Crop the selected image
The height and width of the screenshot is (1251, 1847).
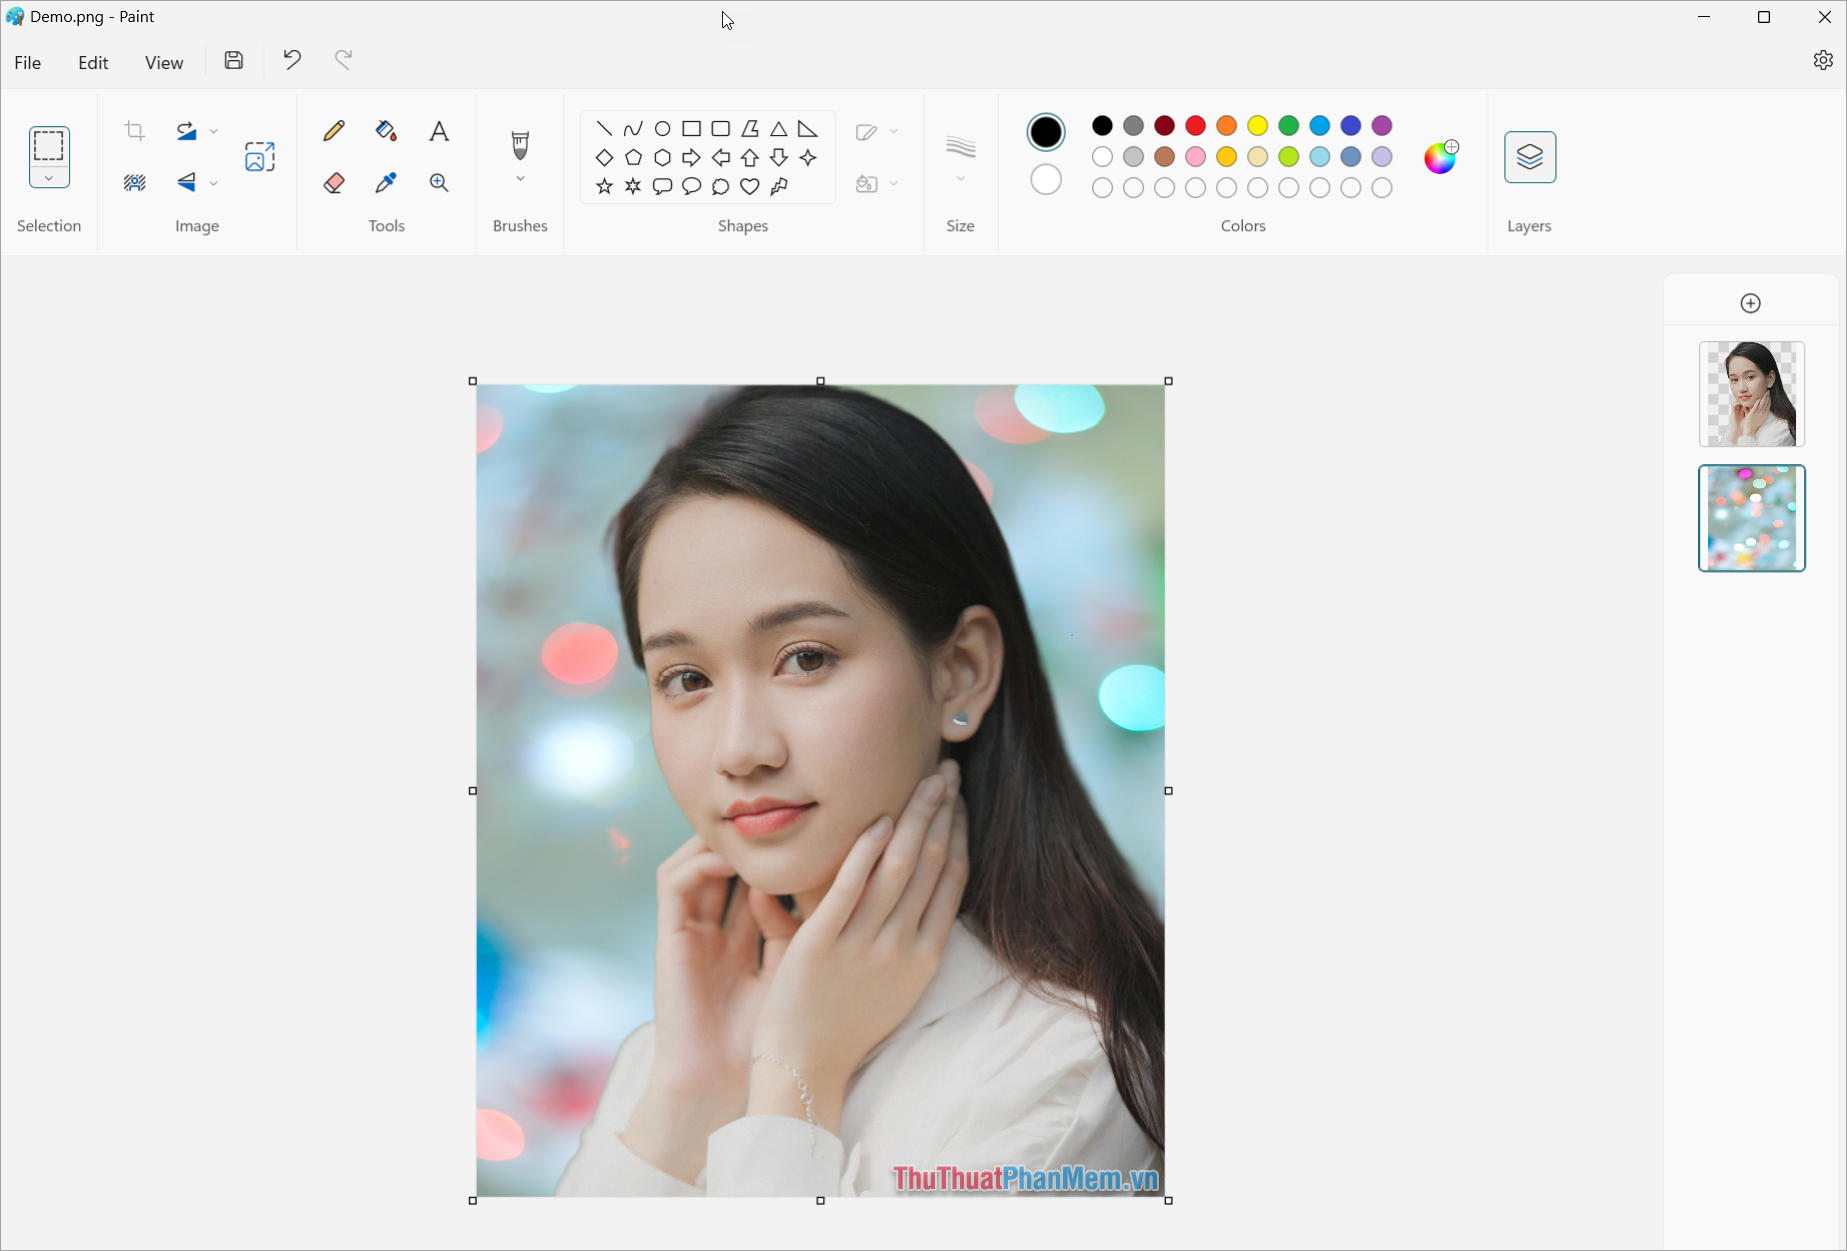click(135, 130)
